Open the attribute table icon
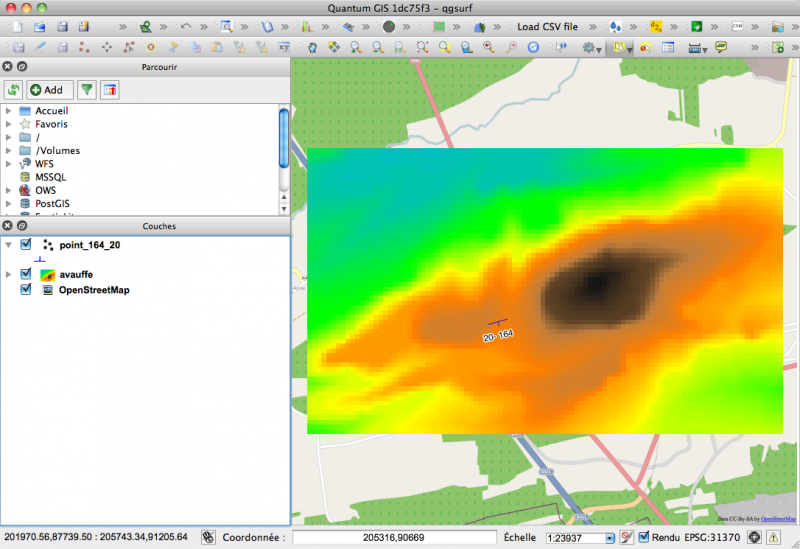This screenshot has height=549, width=800. (x=668, y=47)
